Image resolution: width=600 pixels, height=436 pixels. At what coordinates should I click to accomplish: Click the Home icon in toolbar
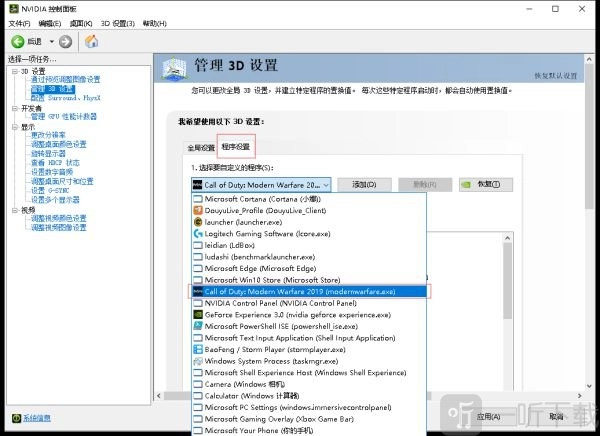[x=92, y=41]
